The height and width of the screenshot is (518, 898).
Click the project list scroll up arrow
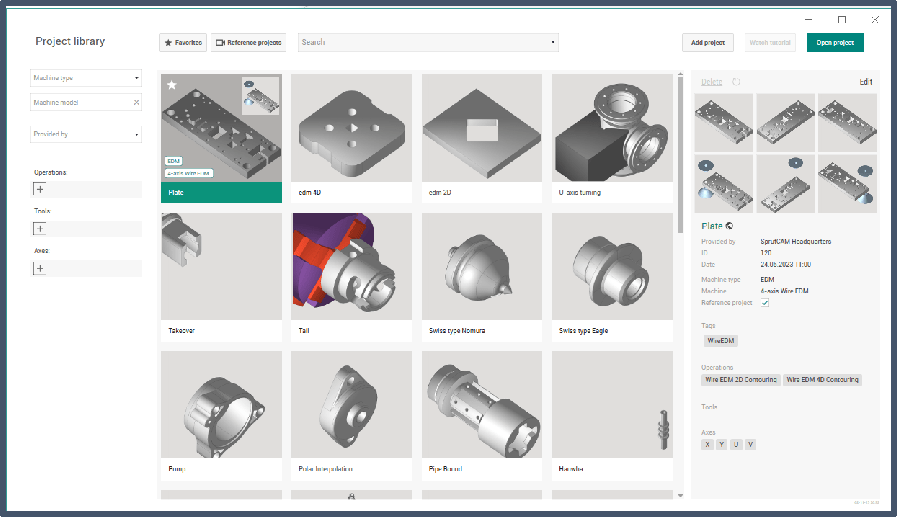680,74
